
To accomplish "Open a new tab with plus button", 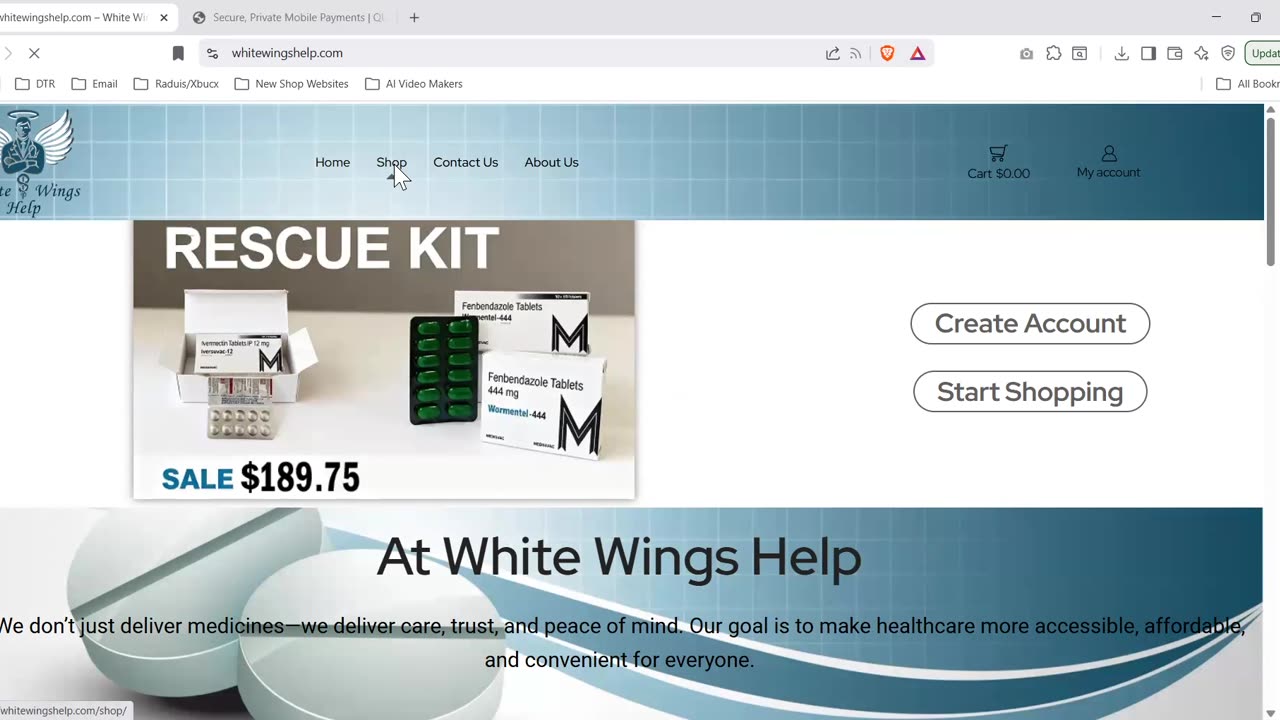I will [x=414, y=17].
